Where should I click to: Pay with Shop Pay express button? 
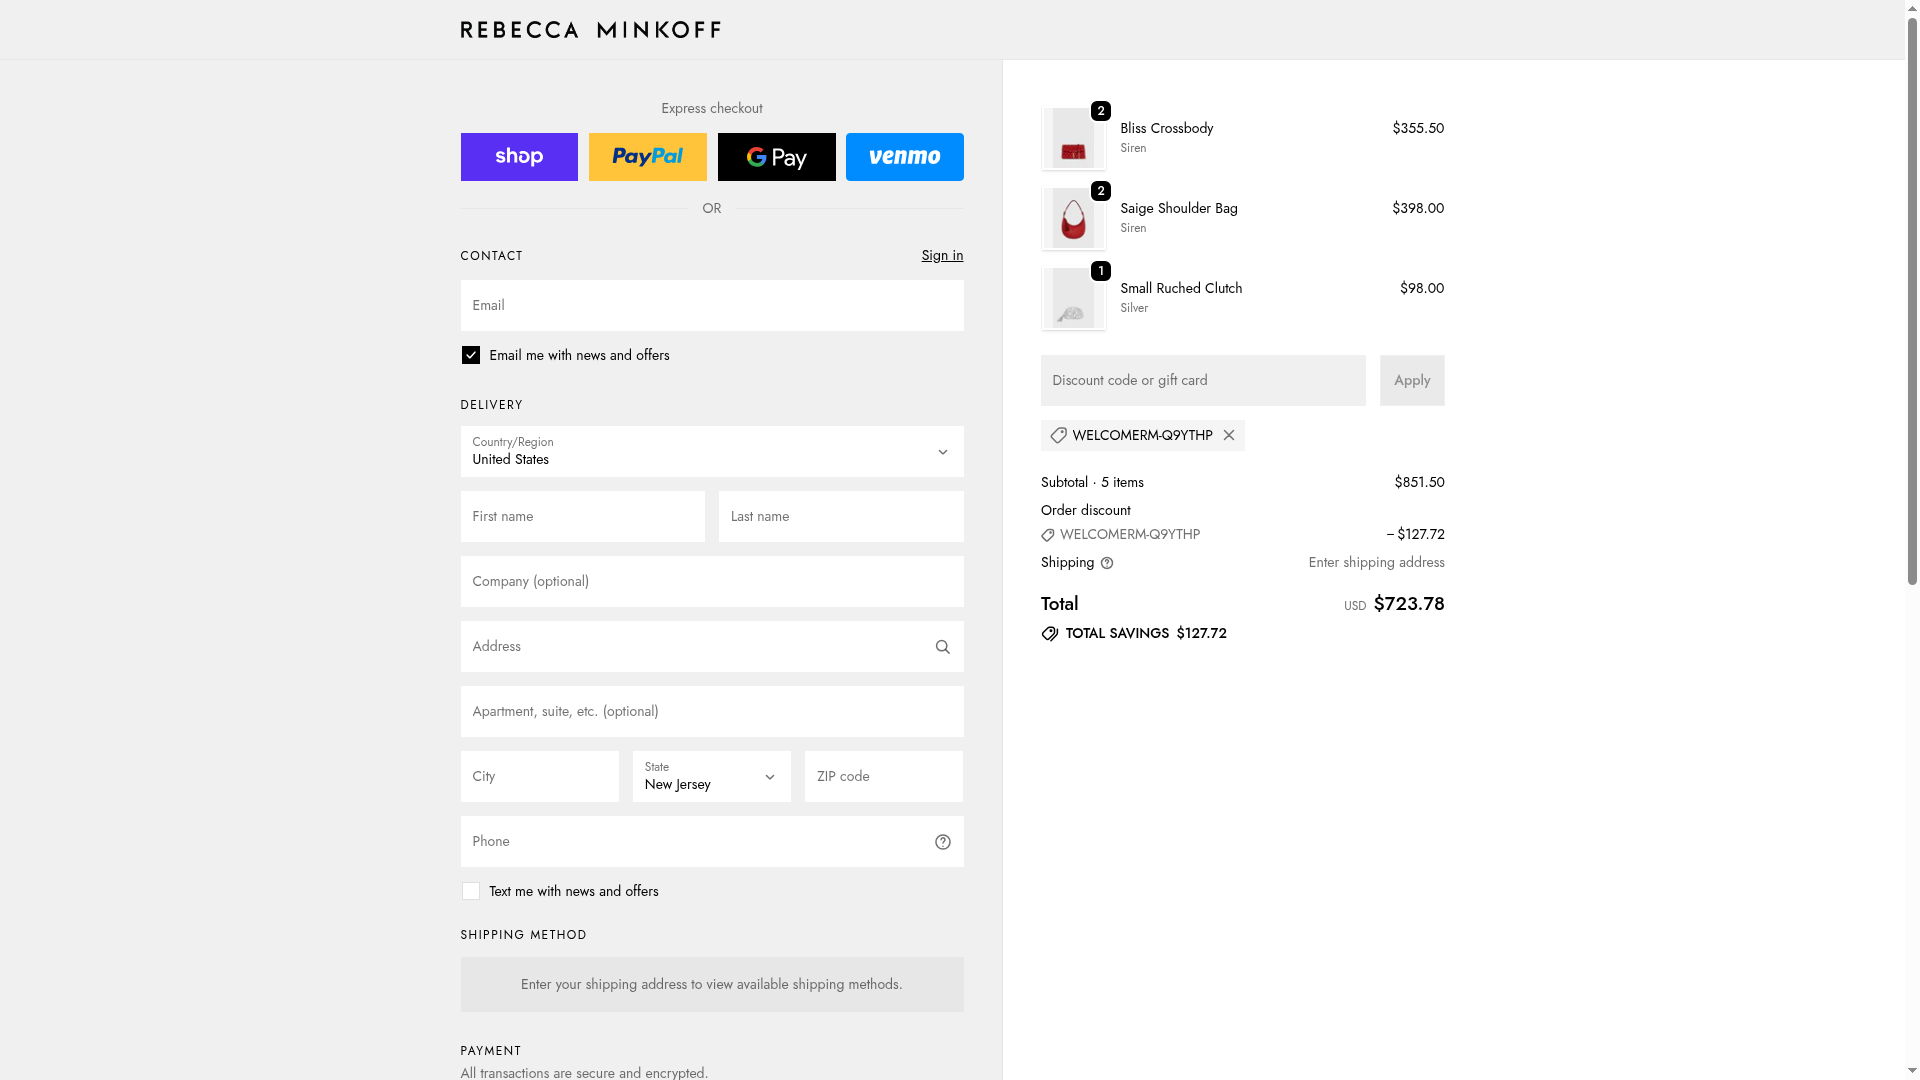pos(519,157)
